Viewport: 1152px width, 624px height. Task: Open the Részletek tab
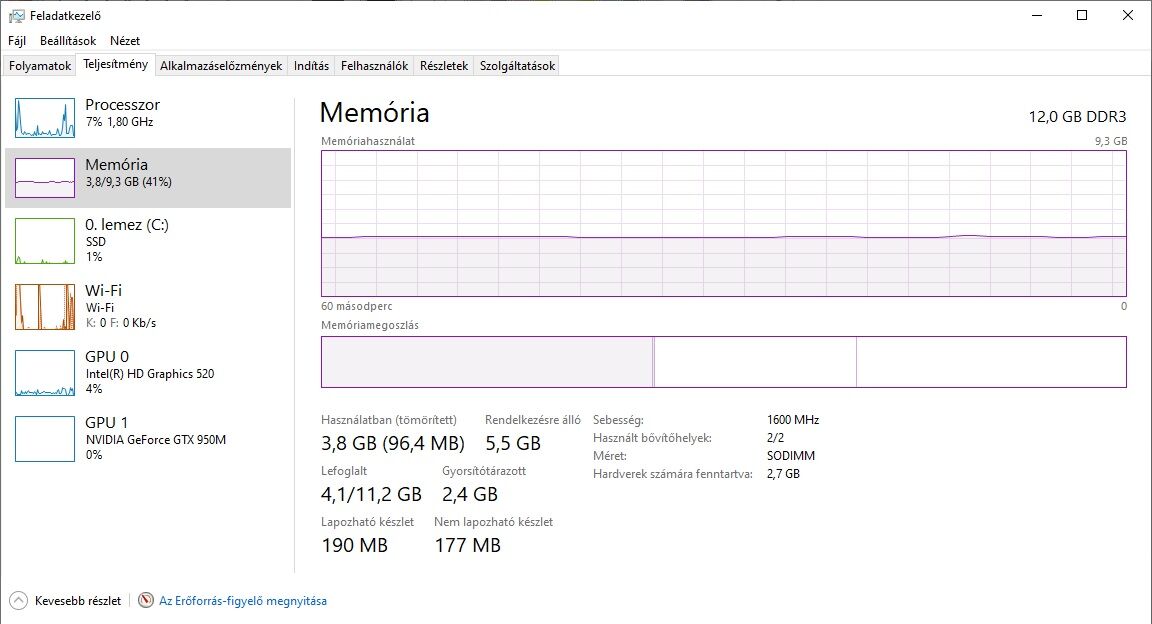(x=444, y=65)
